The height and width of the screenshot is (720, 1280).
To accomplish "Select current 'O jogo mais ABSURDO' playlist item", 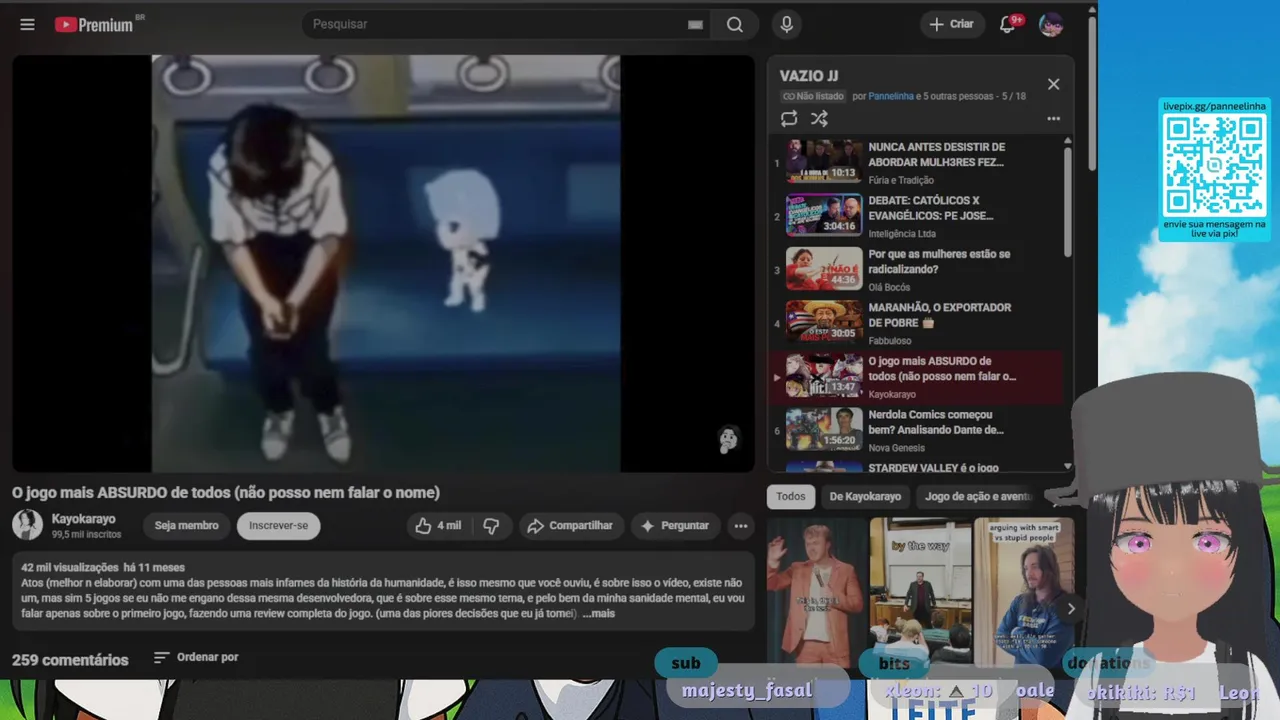I will point(915,377).
